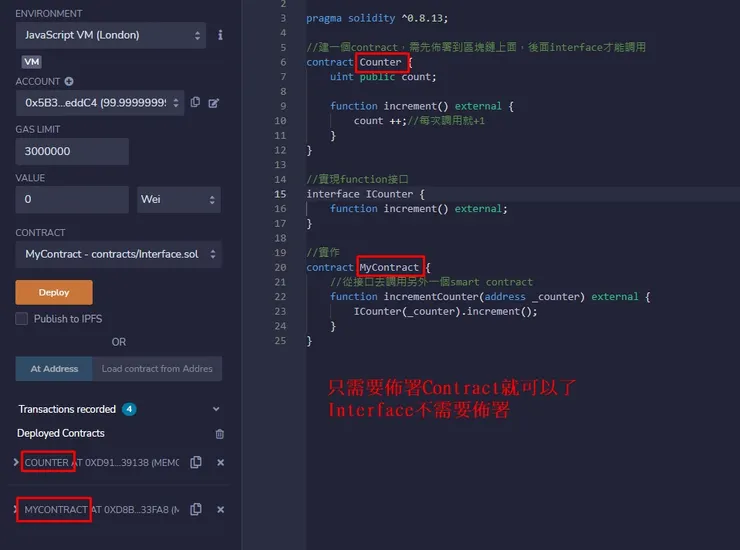Image resolution: width=740 pixels, height=550 pixels.
Task: Change the value unit Wei dropdown
Action: (x=179, y=199)
